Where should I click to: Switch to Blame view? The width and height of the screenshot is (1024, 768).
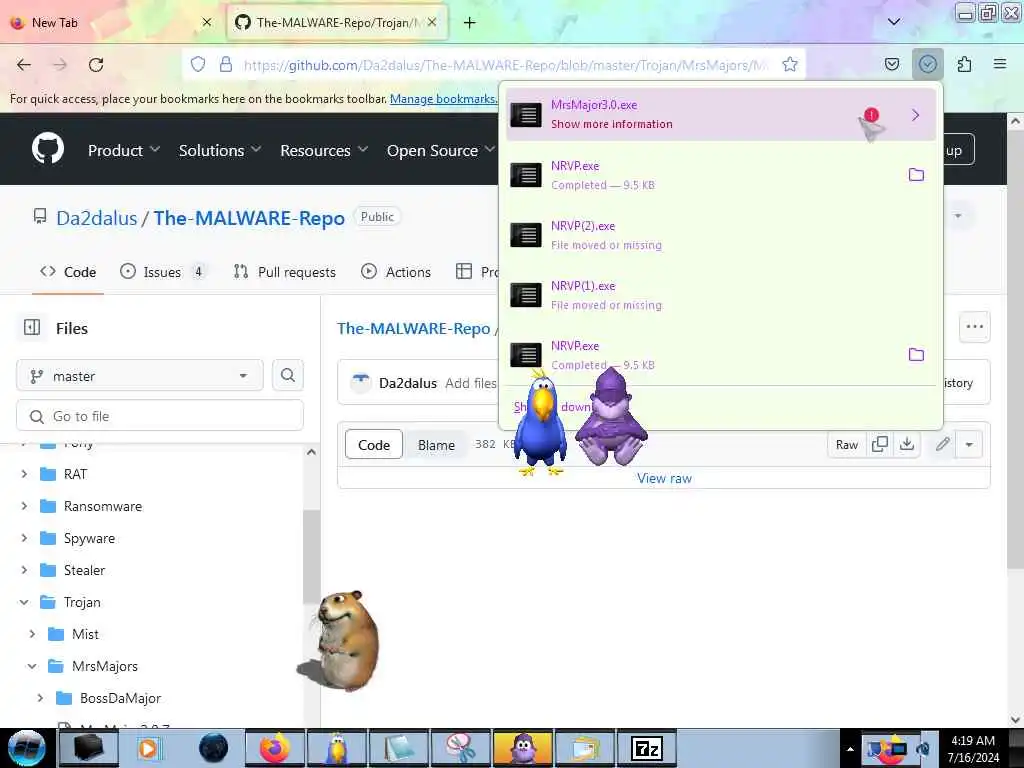[x=436, y=445]
